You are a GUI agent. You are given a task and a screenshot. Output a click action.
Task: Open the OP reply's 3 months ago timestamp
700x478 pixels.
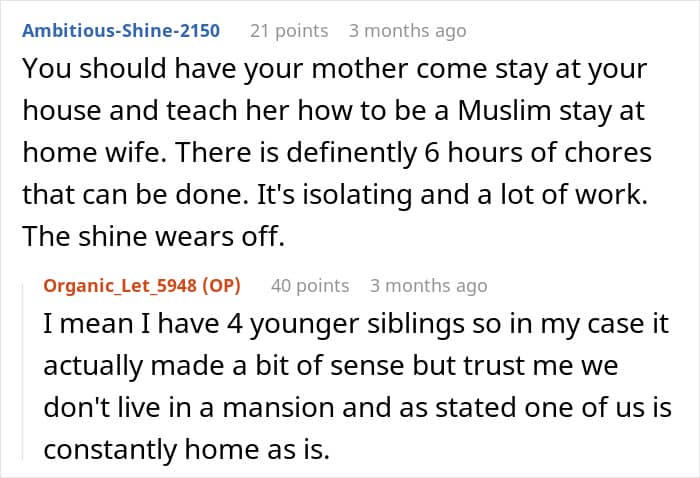pos(428,286)
